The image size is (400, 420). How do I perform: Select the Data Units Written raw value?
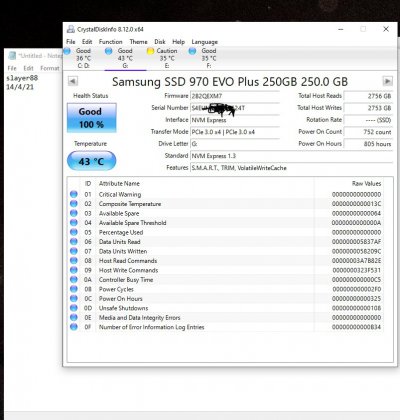(x=356, y=251)
